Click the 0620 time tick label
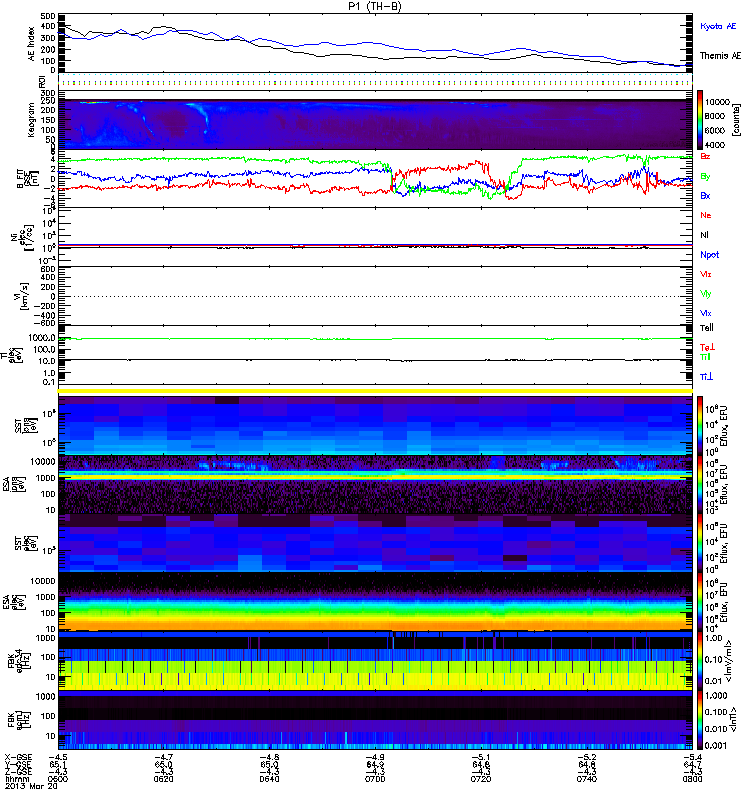The height and width of the screenshot is (800, 750). [163, 779]
